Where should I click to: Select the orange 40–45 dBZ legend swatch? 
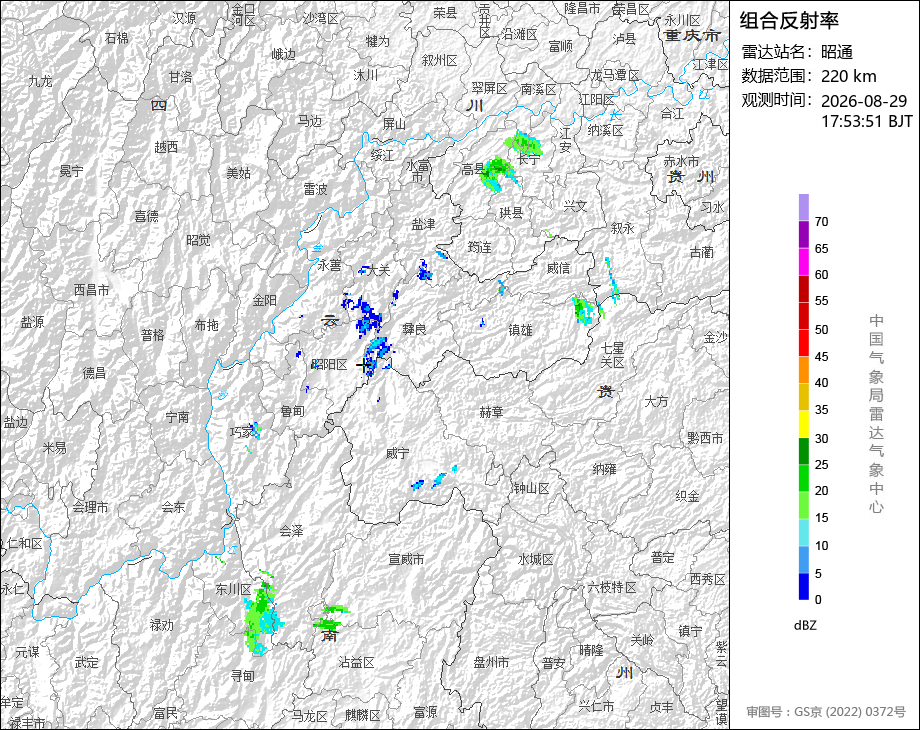click(804, 370)
